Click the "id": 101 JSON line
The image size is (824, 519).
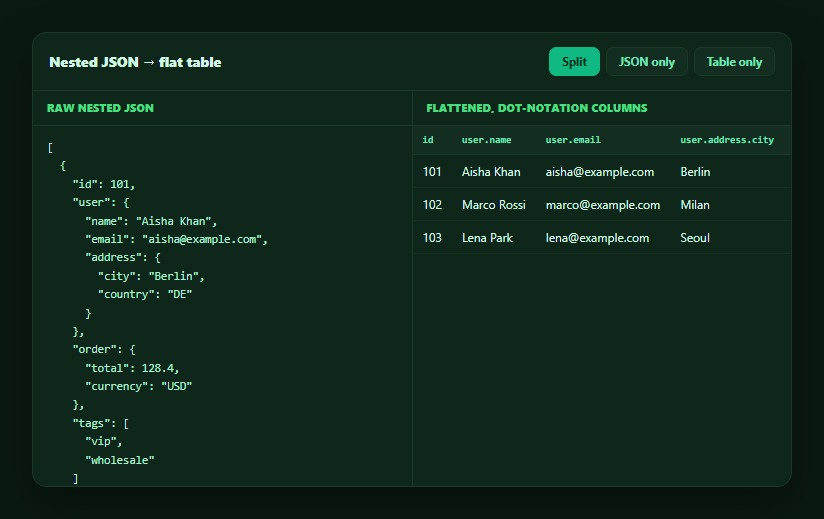[x=104, y=184]
